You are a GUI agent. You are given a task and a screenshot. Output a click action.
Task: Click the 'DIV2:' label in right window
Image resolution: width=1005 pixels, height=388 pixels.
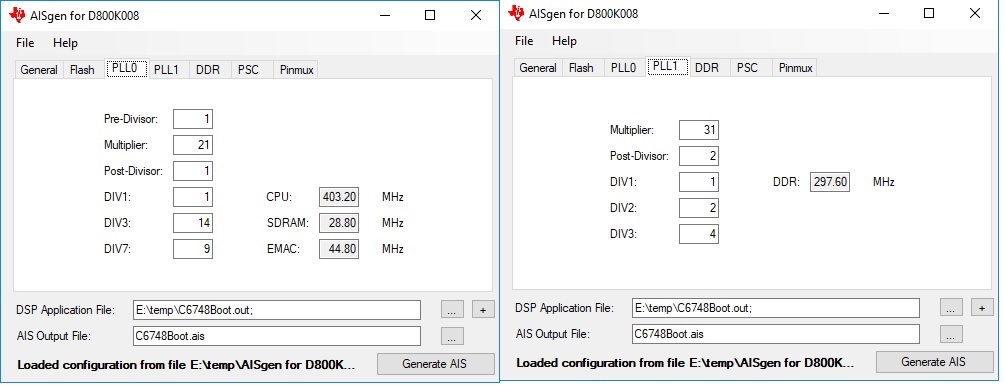point(623,208)
